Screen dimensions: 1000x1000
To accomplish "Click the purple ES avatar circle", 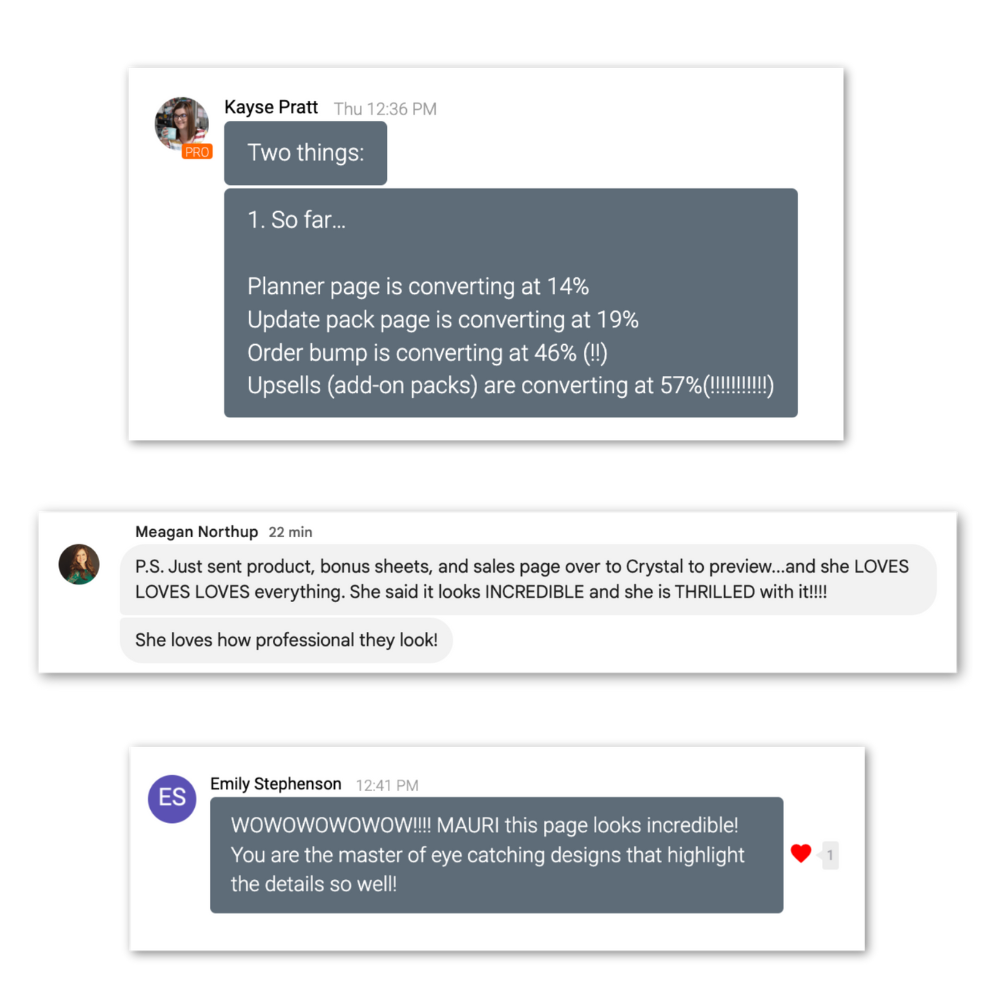I will pos(172,798).
